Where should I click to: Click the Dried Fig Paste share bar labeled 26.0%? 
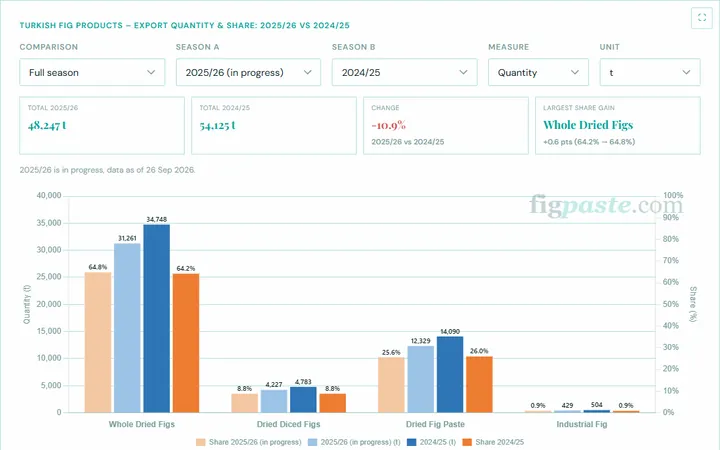point(479,384)
